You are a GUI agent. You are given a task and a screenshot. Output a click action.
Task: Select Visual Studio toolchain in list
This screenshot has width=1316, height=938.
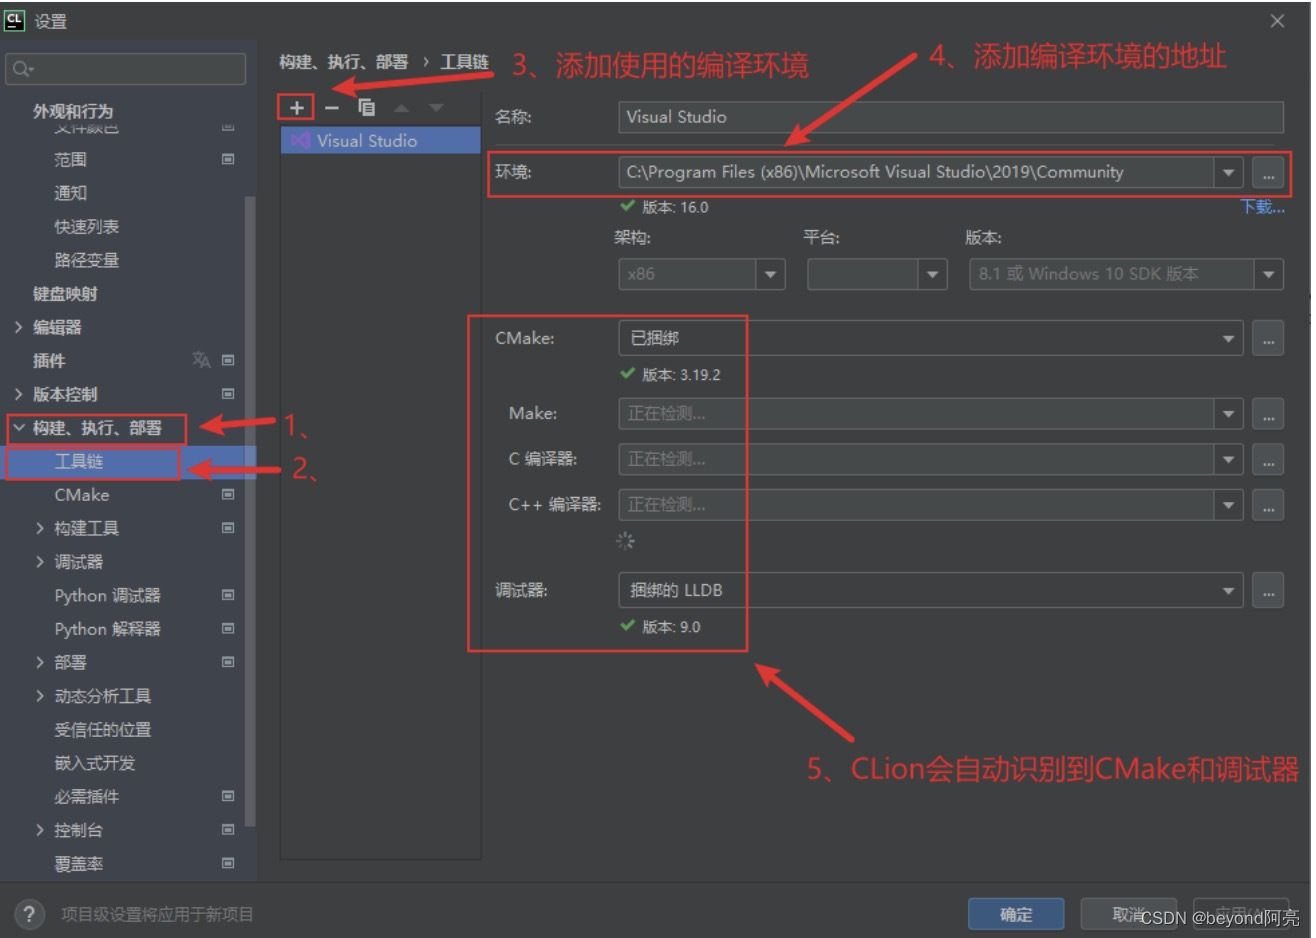[380, 141]
